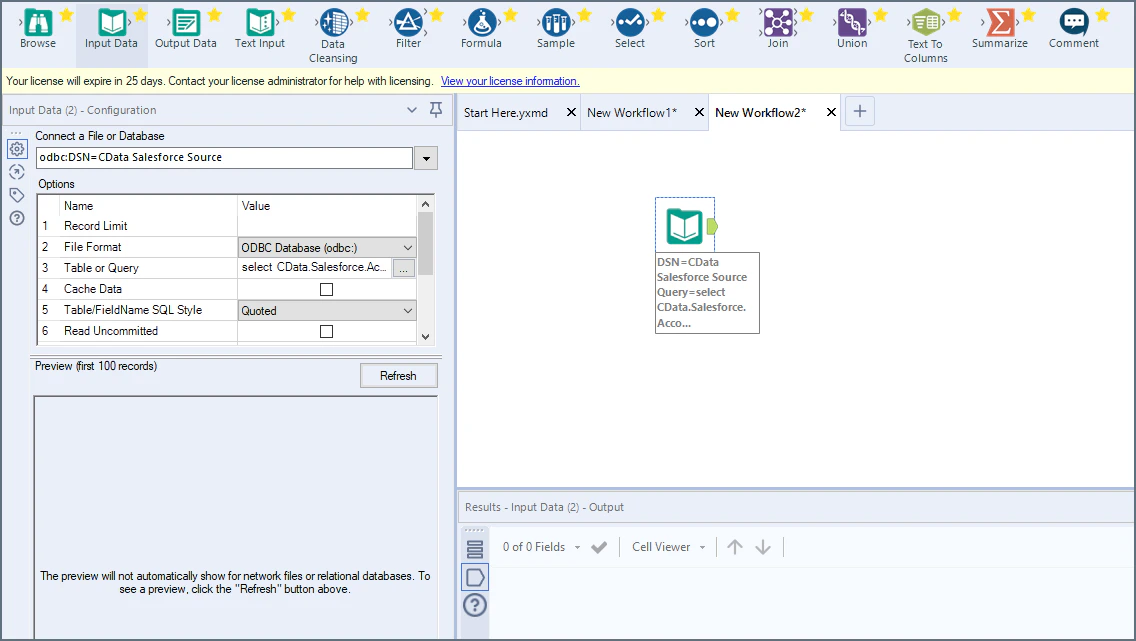The image size is (1136, 641).
Task: Open the File Format dropdown
Action: [x=408, y=246]
